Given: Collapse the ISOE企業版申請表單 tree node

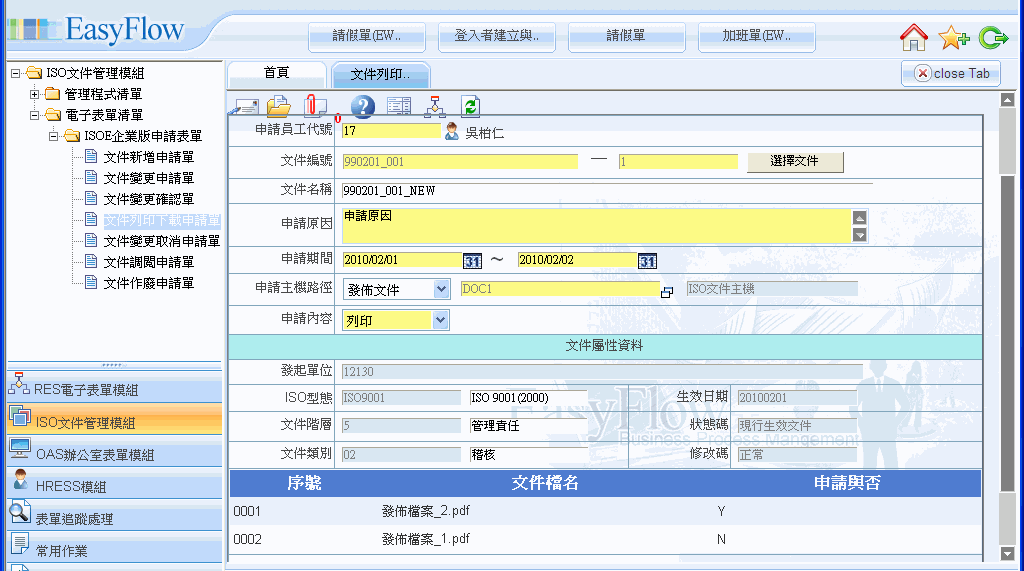Looking at the screenshot, I should pos(54,136).
